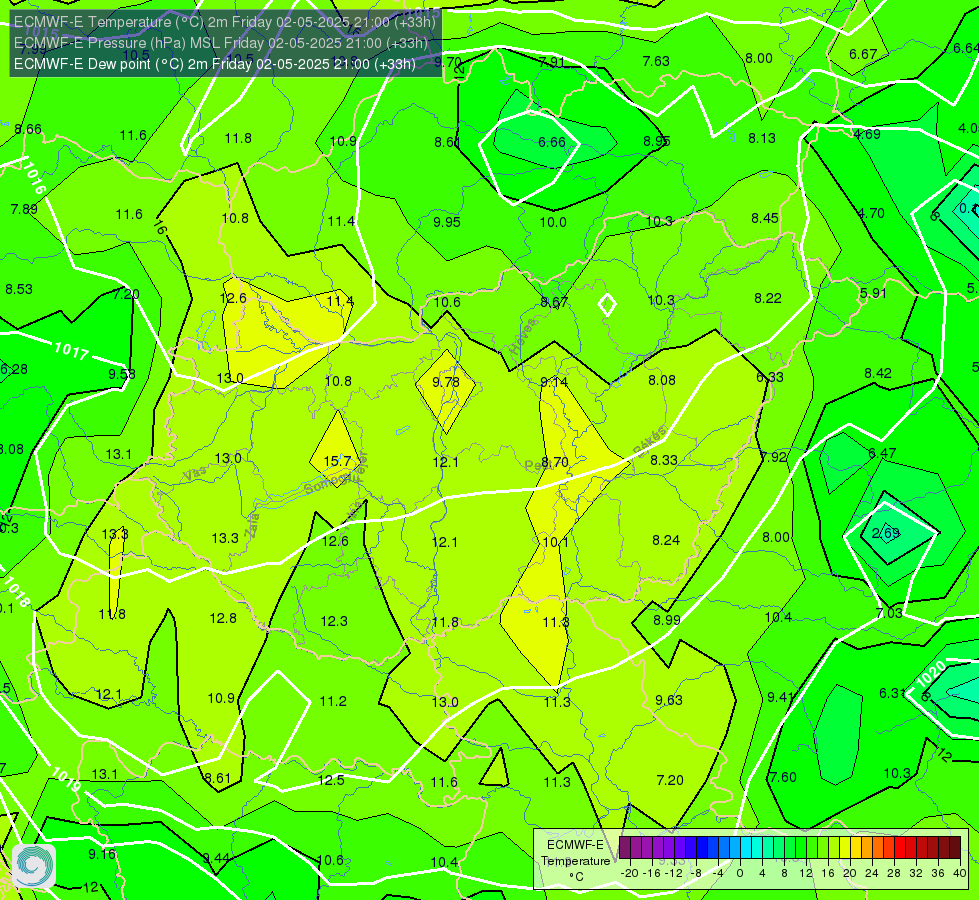Screen dimensions: 979x900
Task: Click the 8.45 temperature value
Action: (x=765, y=218)
